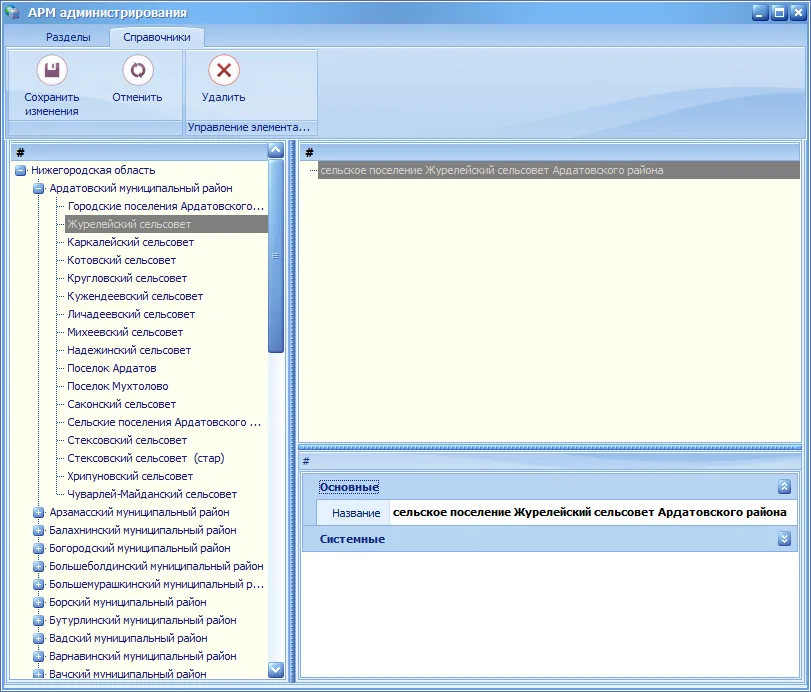The height and width of the screenshot is (692, 811).
Task: Select Сельские поселения Ардатовского tree item
Action: (164, 422)
